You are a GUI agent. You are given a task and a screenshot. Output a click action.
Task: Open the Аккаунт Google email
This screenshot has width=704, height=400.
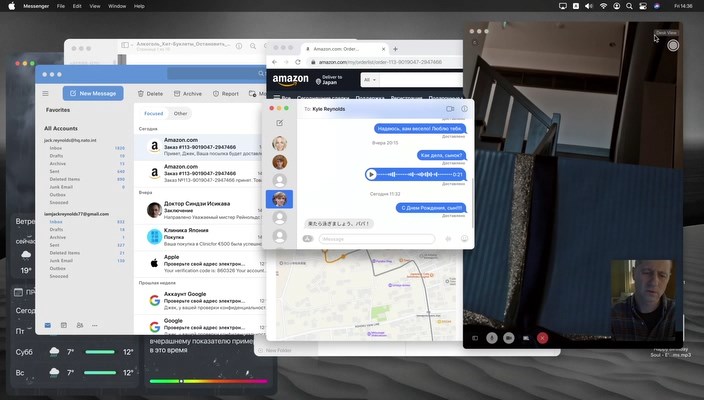pos(200,300)
